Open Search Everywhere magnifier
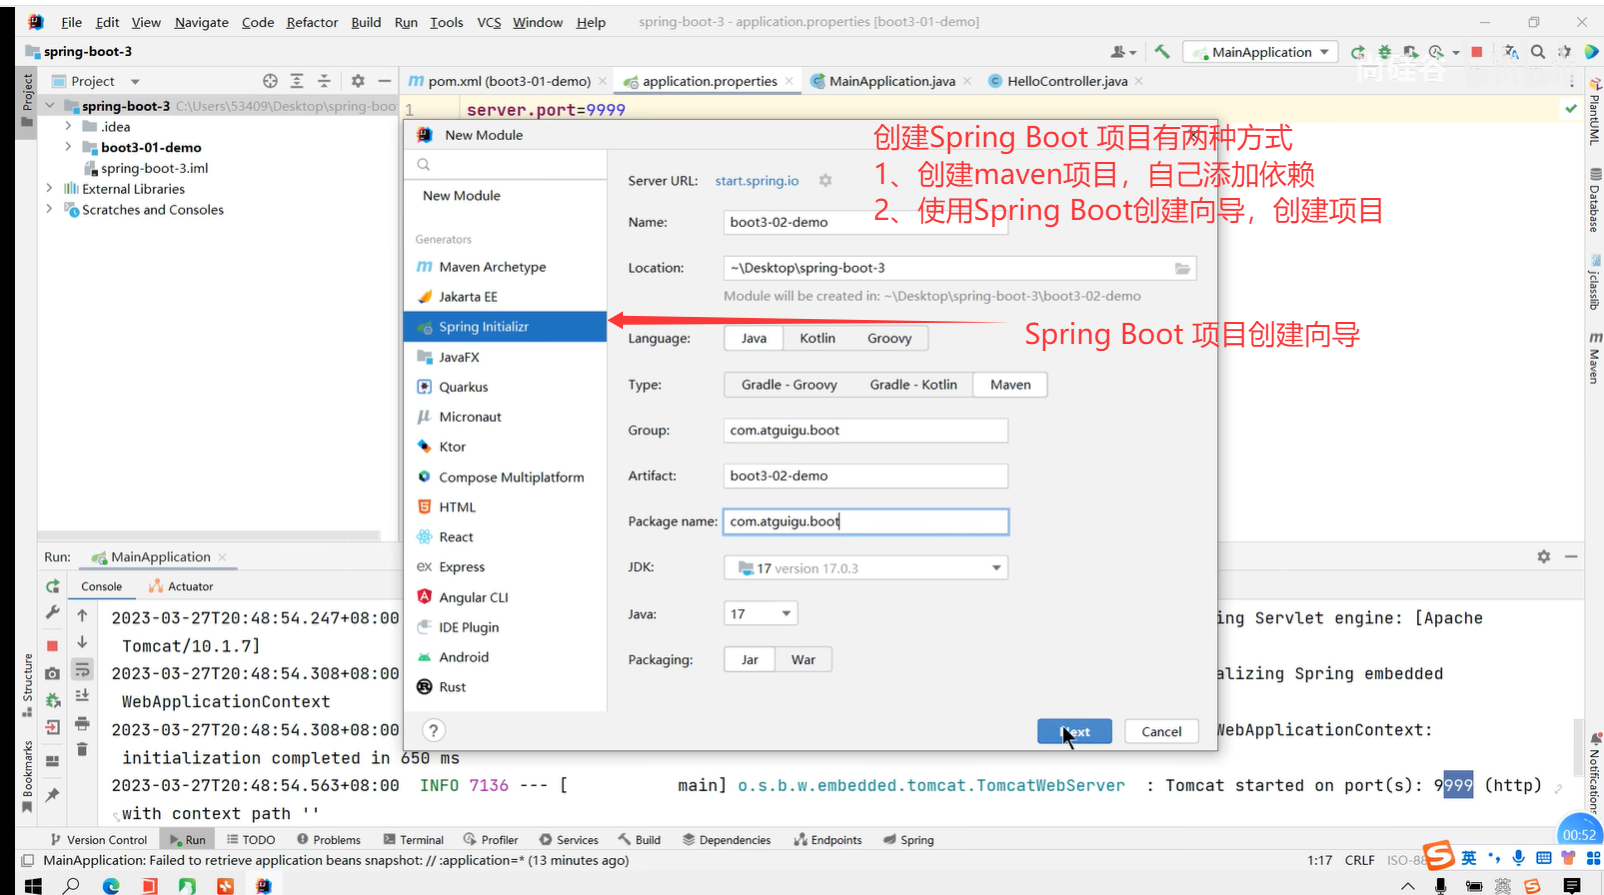The image size is (1604, 895). click(1538, 52)
